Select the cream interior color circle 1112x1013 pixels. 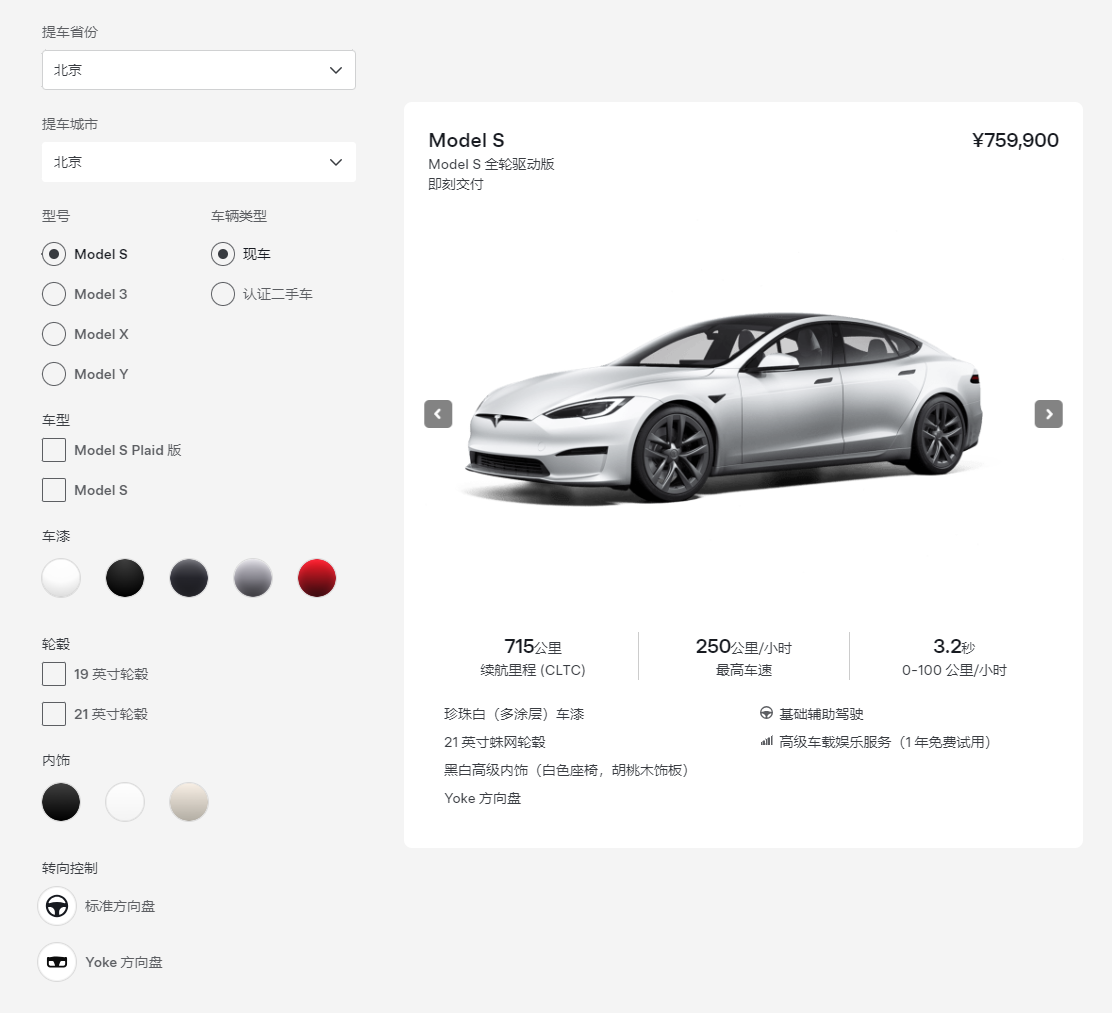pos(189,802)
